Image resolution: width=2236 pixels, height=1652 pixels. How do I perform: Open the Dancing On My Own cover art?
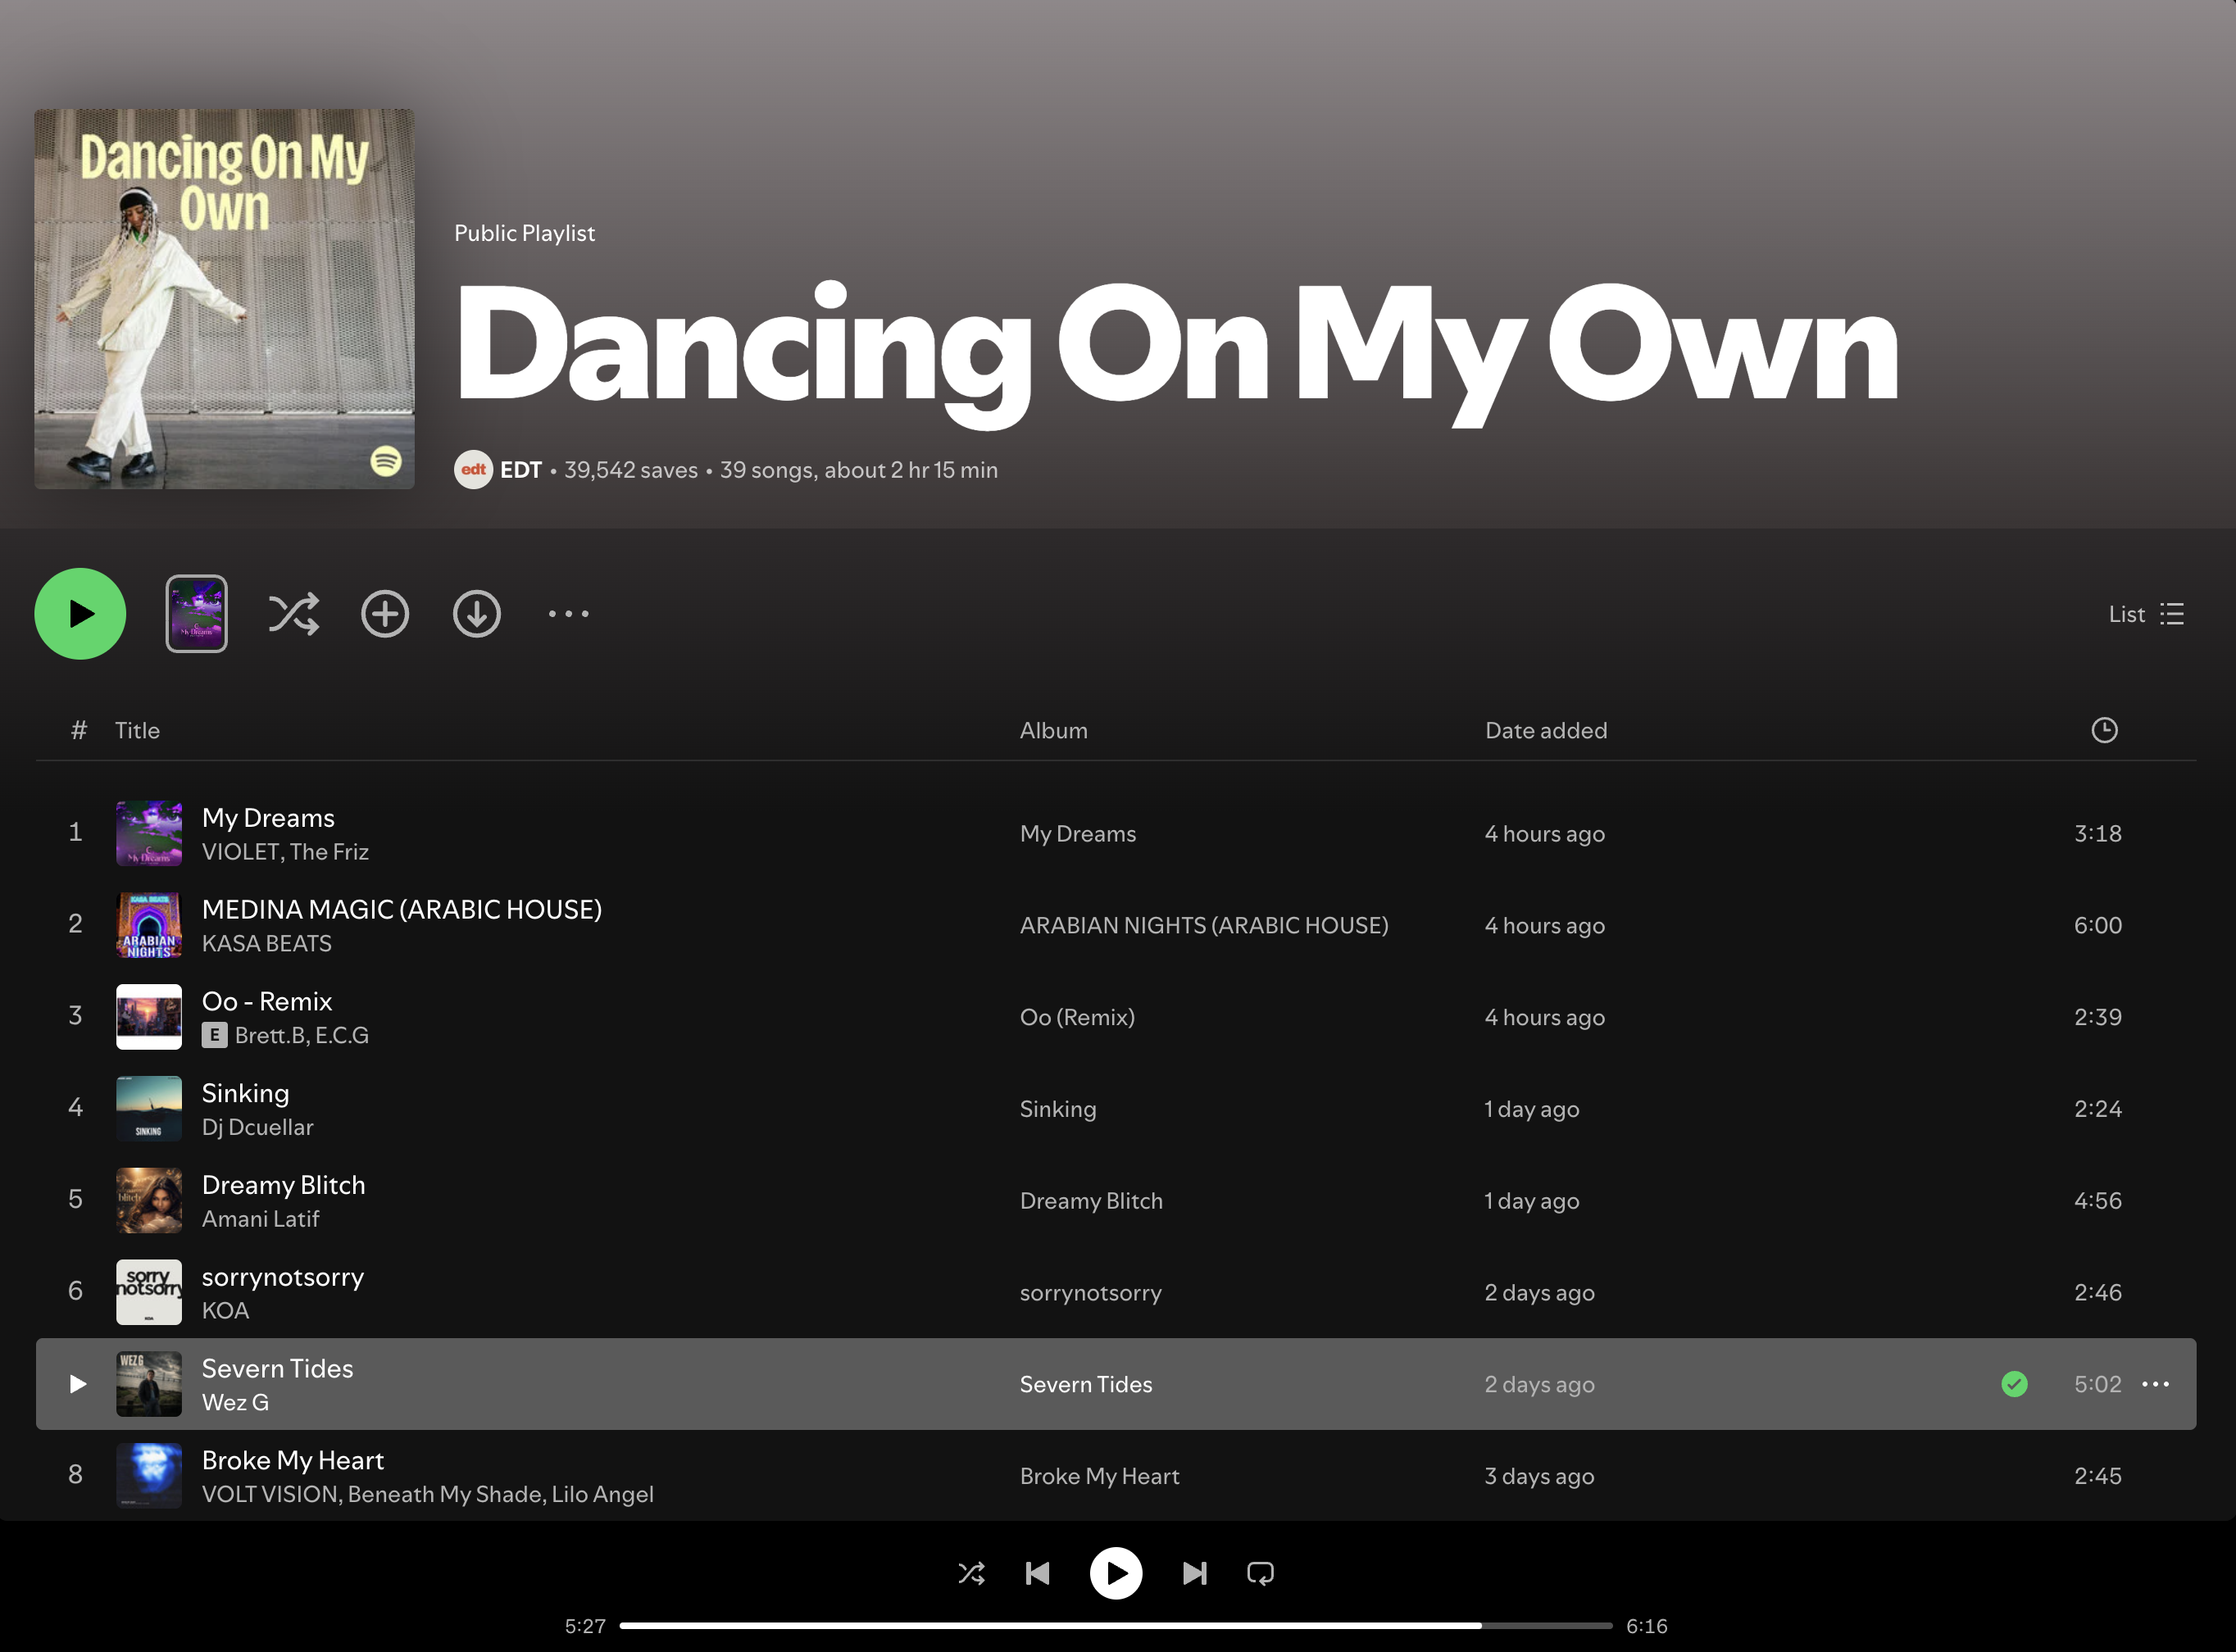click(x=224, y=299)
